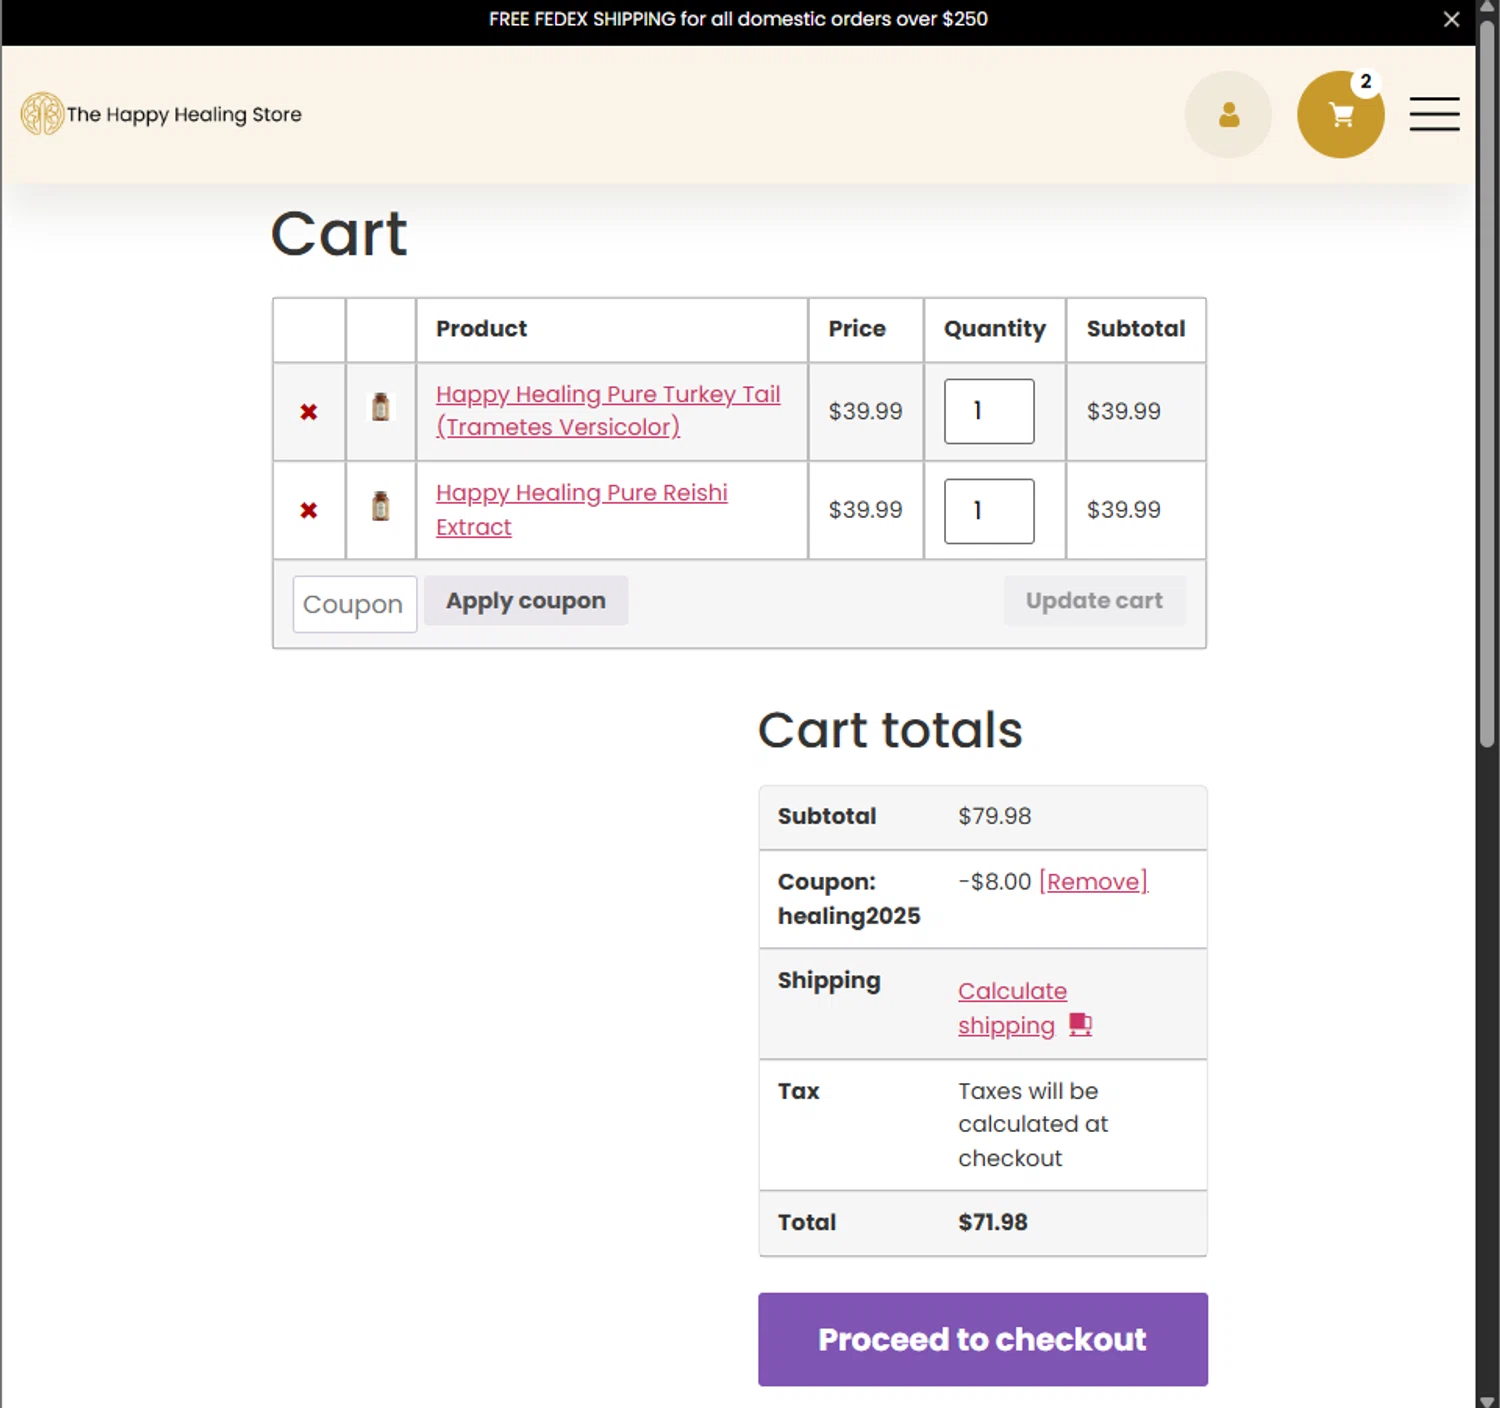This screenshot has height=1408, width=1500.
Task: Click scrollbar down arrow
Action: [x=1487, y=1400]
